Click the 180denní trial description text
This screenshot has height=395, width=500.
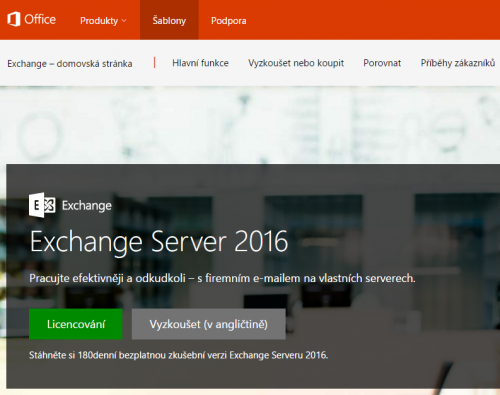[178, 355]
